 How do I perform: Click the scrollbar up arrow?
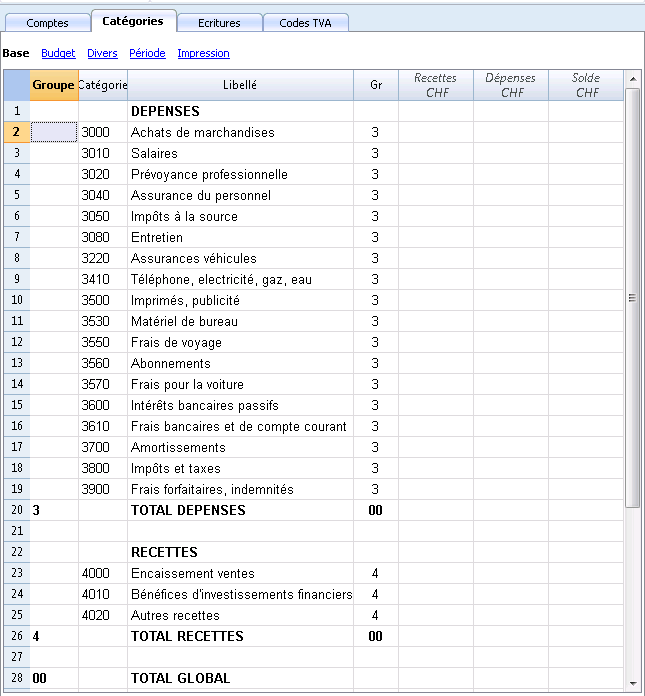coord(633,79)
